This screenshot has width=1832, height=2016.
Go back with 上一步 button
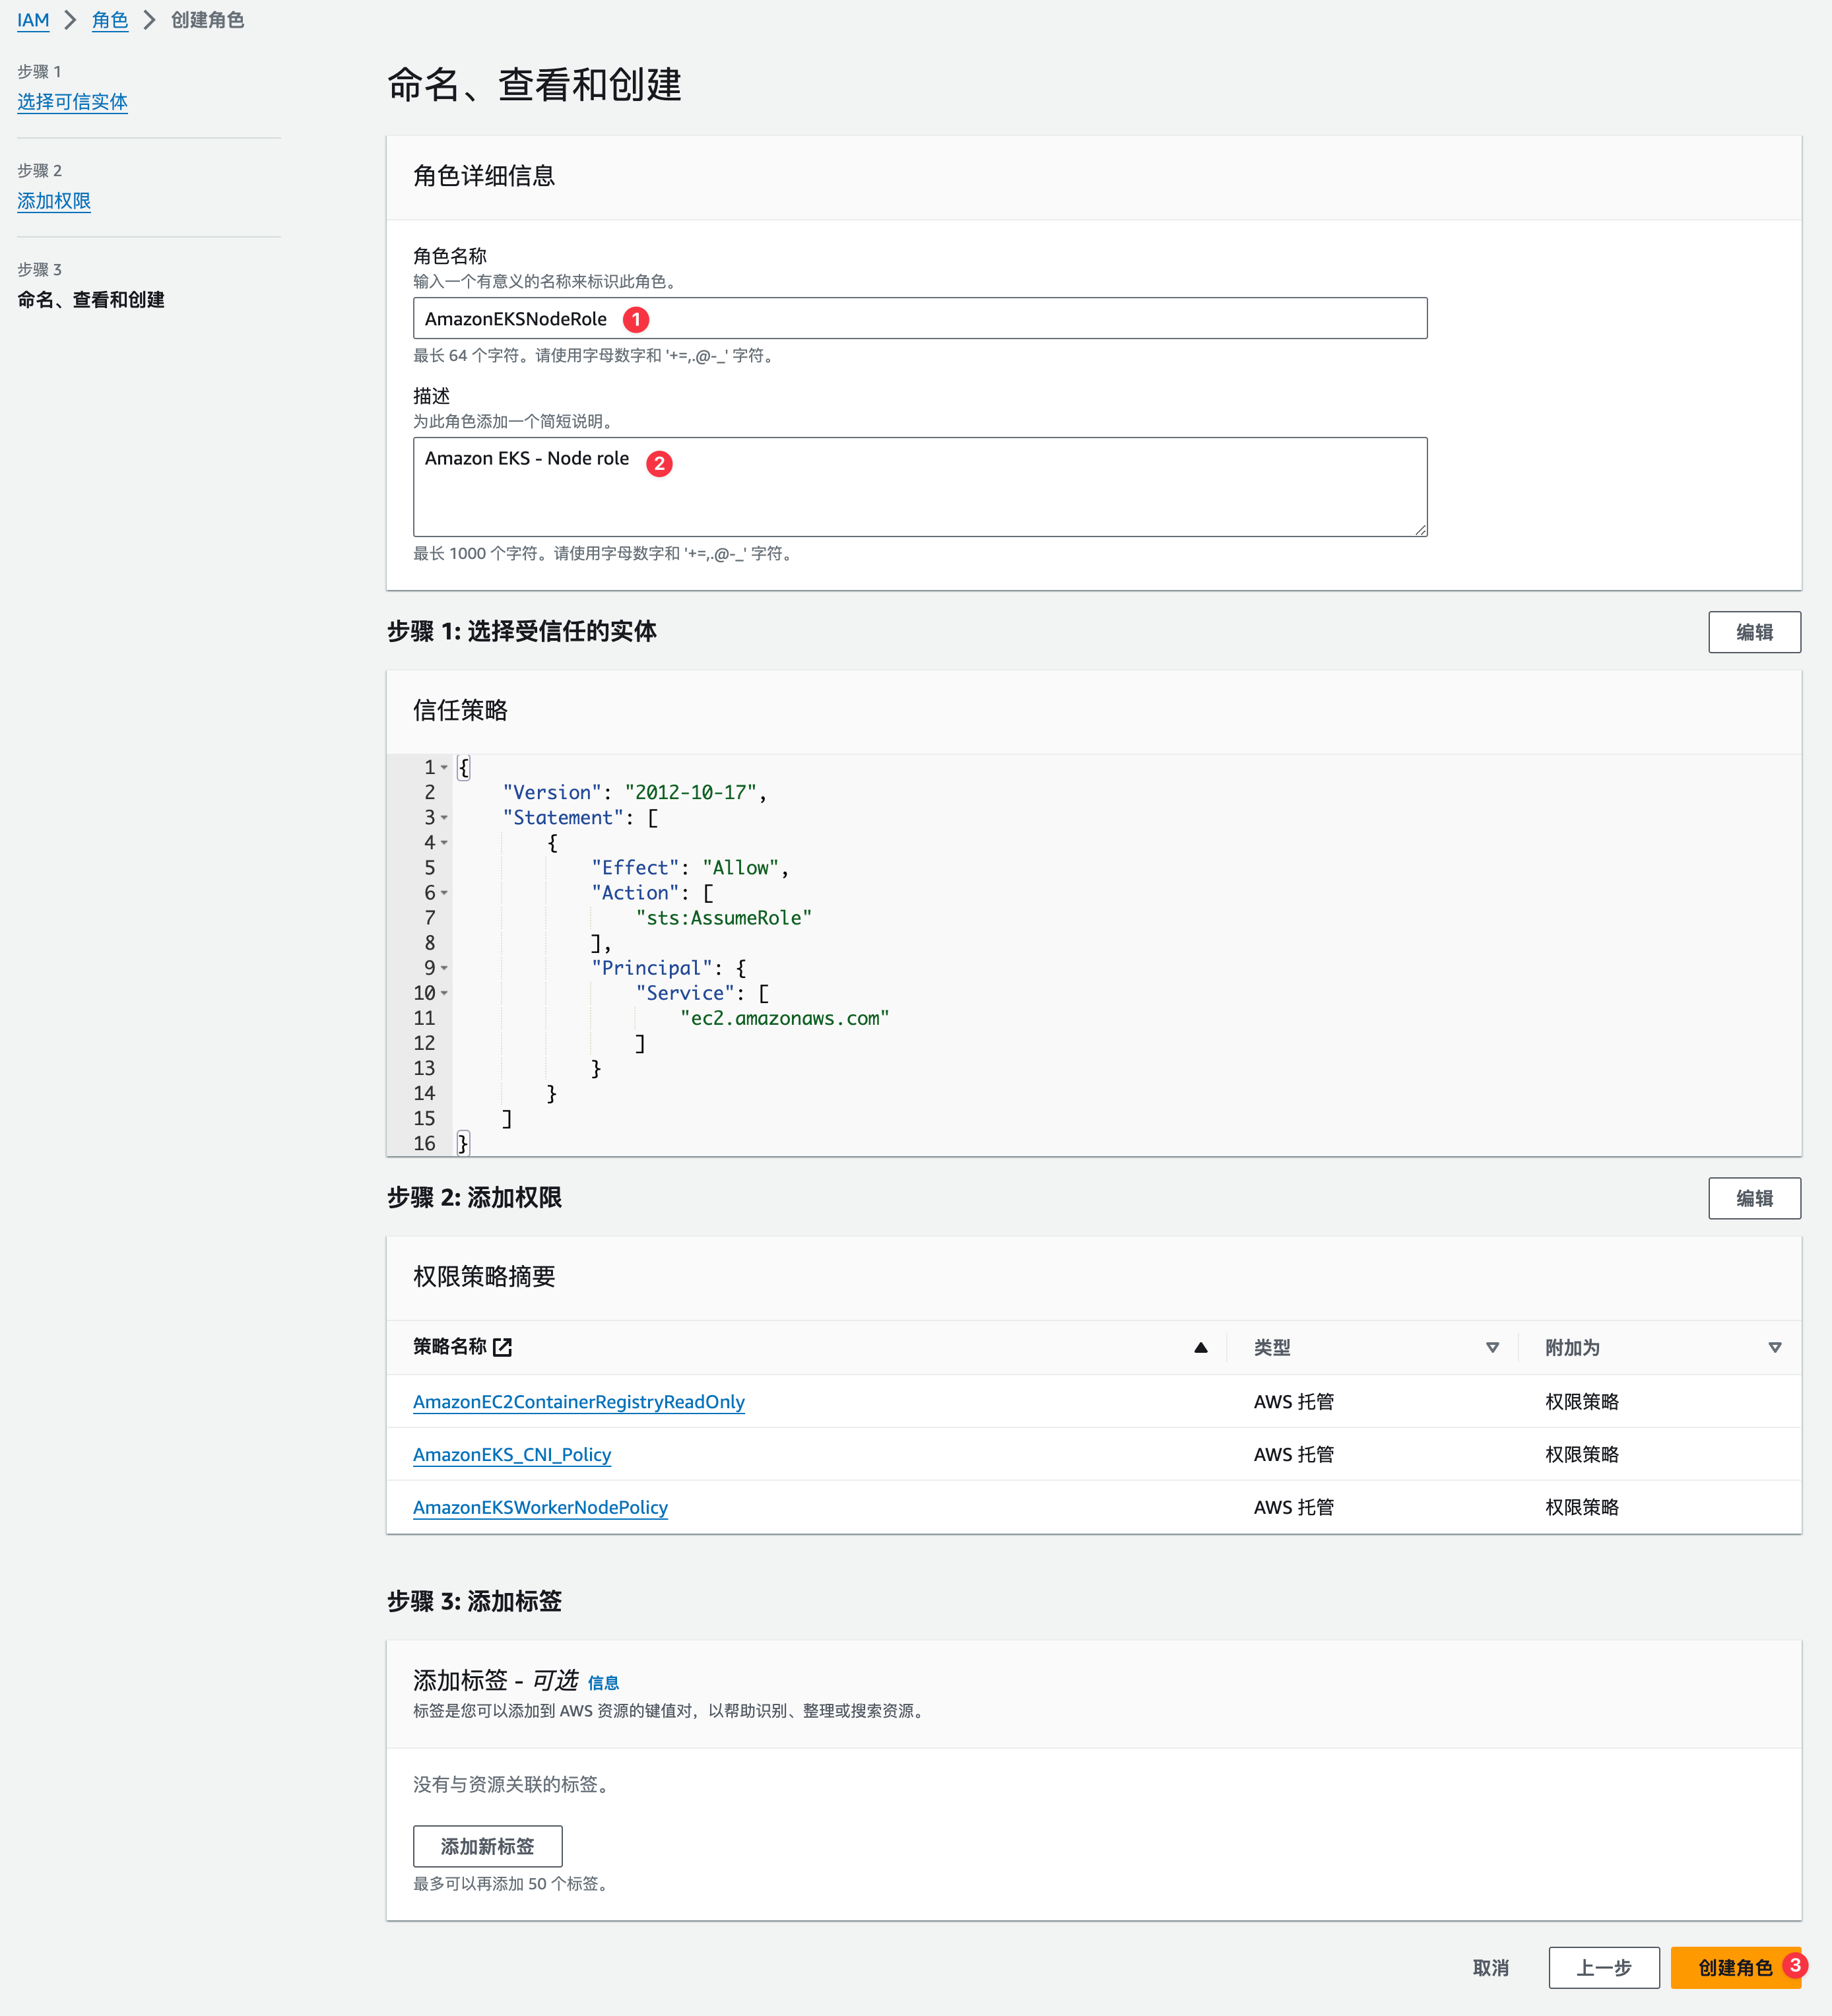tap(1604, 1968)
